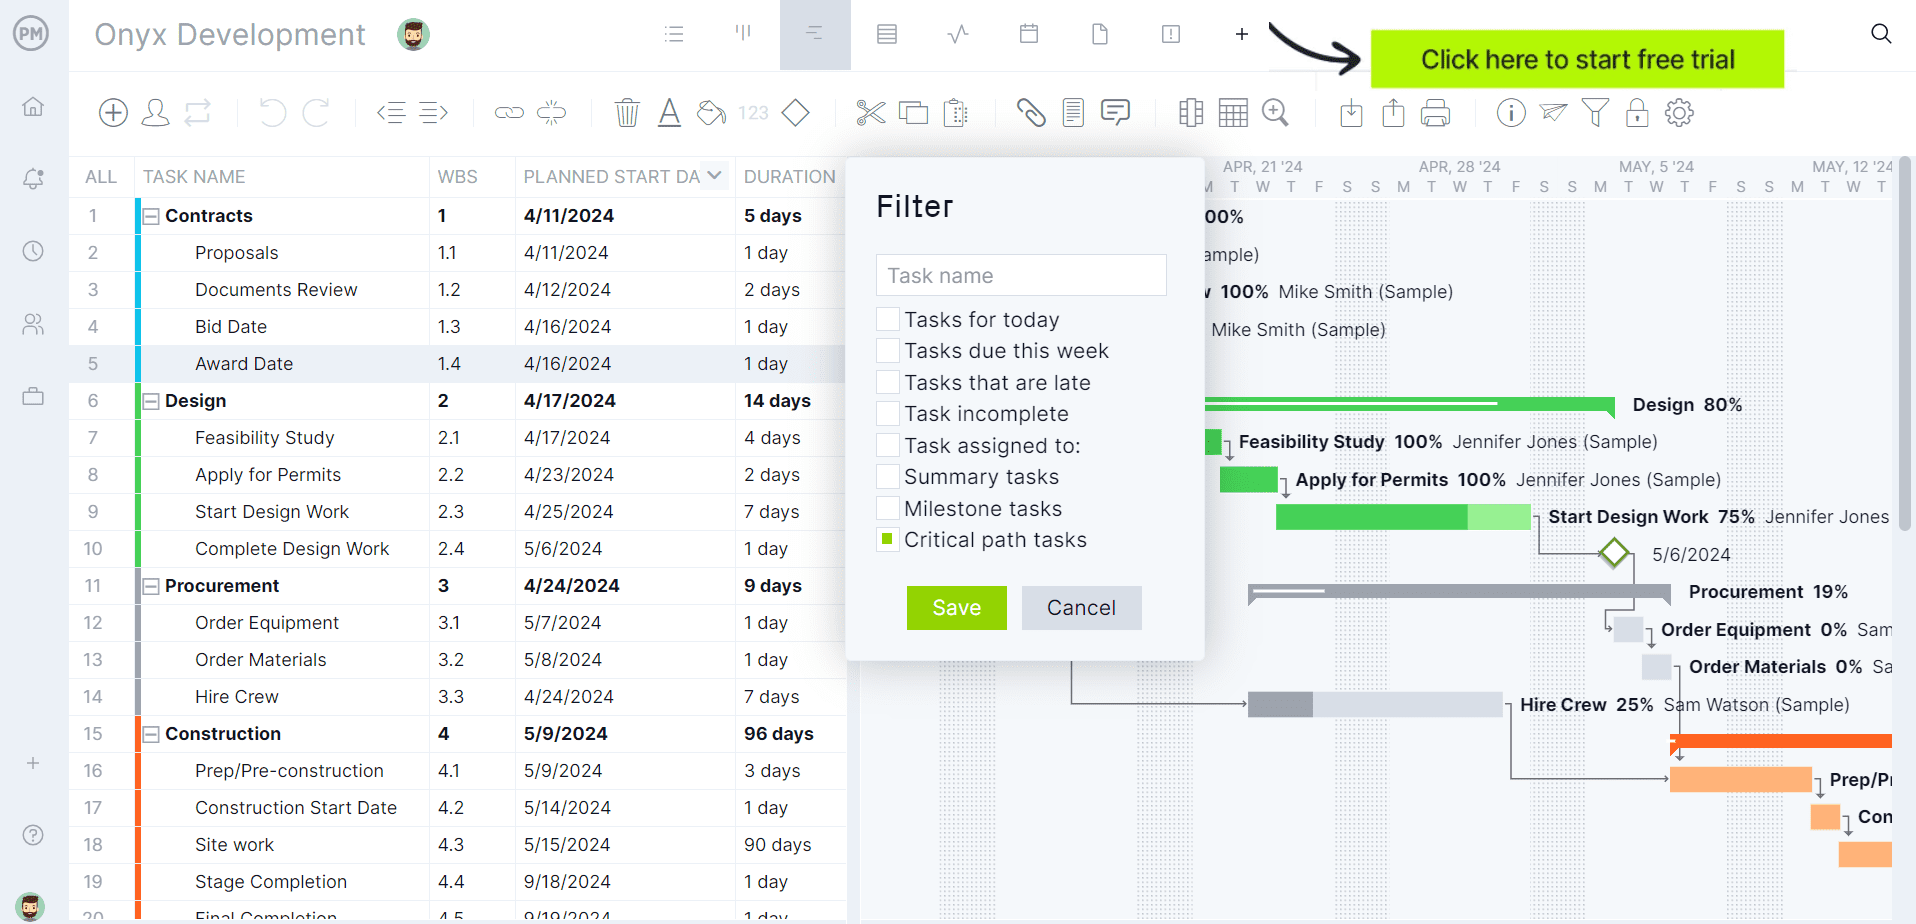The width and height of the screenshot is (1916, 924).
Task: Click the link tasks chain icon
Action: [509, 113]
